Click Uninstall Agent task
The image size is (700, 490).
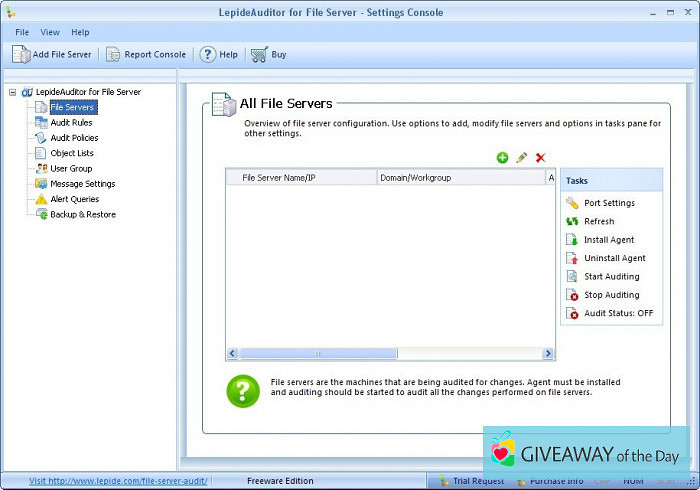click(x=614, y=258)
